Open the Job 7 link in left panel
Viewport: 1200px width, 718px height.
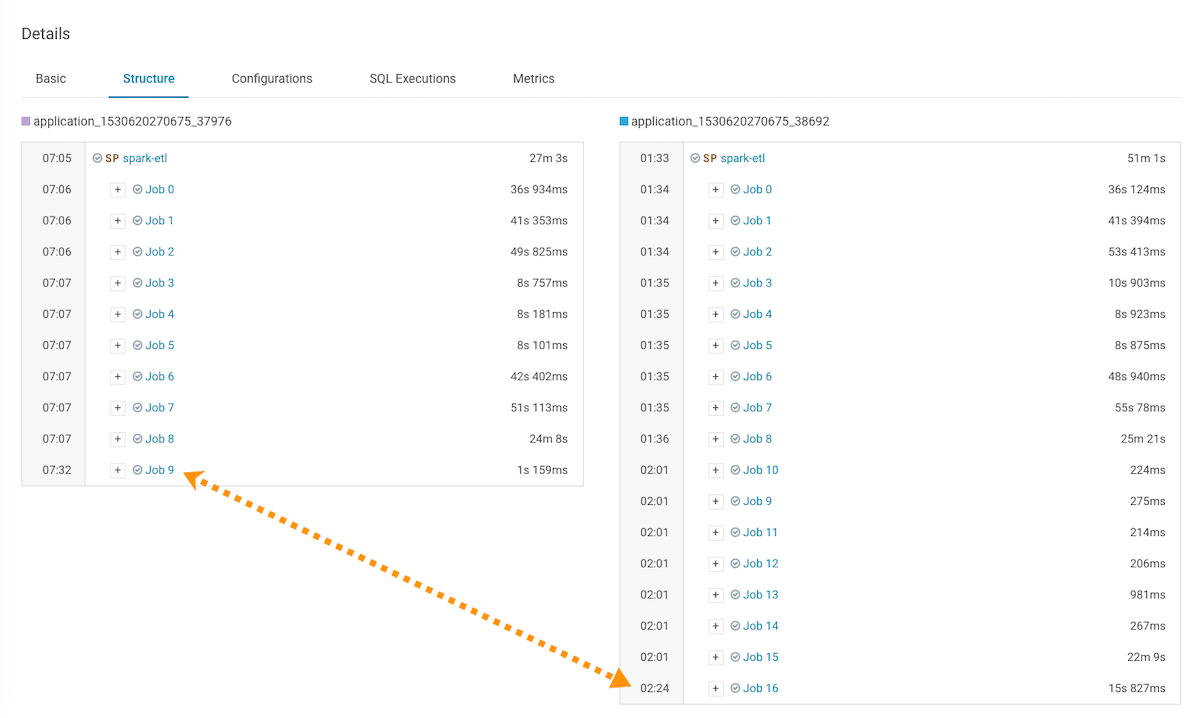tap(160, 408)
